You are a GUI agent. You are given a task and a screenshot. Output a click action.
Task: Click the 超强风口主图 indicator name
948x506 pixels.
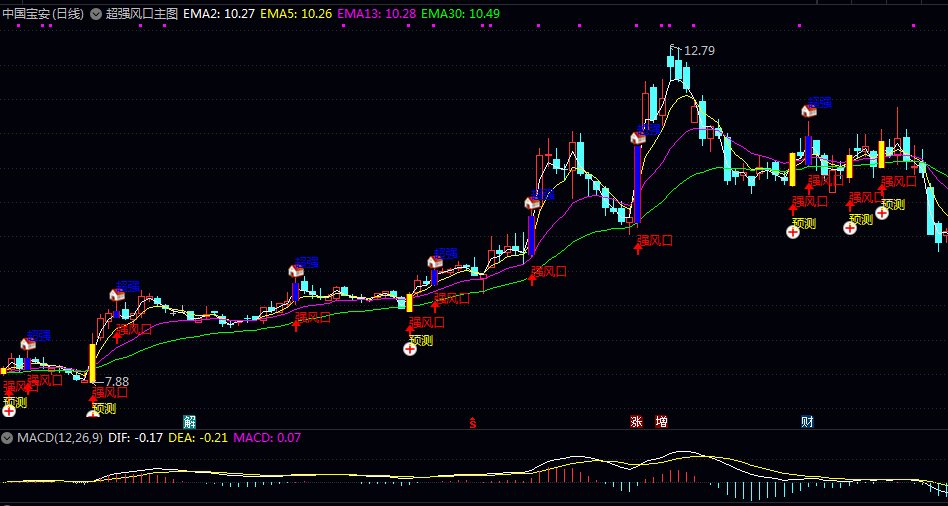tap(142, 14)
